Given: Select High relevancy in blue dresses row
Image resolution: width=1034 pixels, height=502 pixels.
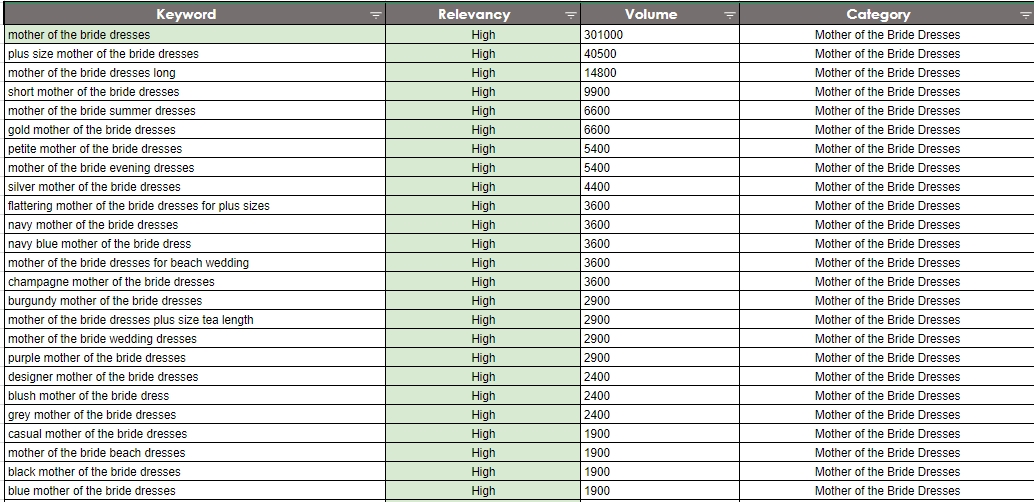Looking at the screenshot, I should (x=483, y=491).
